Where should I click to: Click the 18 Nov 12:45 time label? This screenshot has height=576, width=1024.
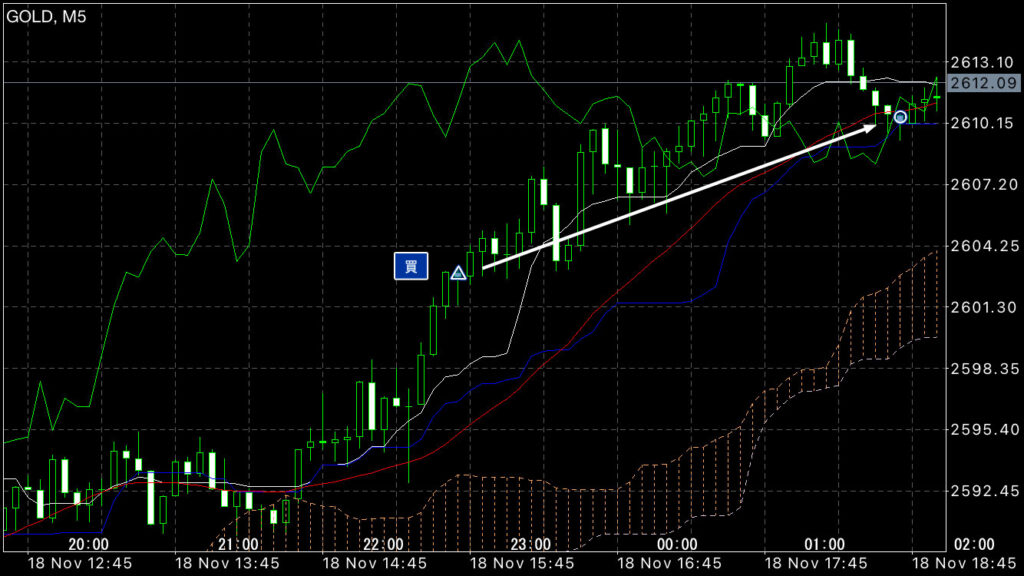[x=80, y=564]
